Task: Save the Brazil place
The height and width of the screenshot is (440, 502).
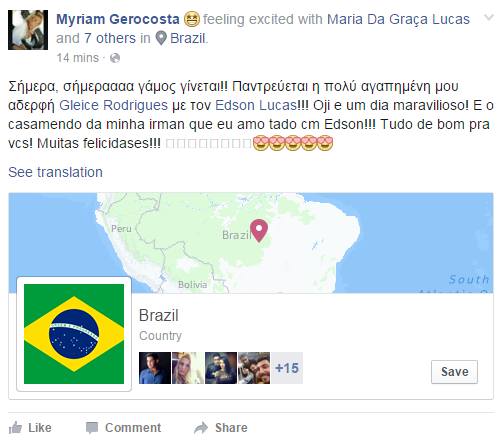Action: (x=454, y=372)
